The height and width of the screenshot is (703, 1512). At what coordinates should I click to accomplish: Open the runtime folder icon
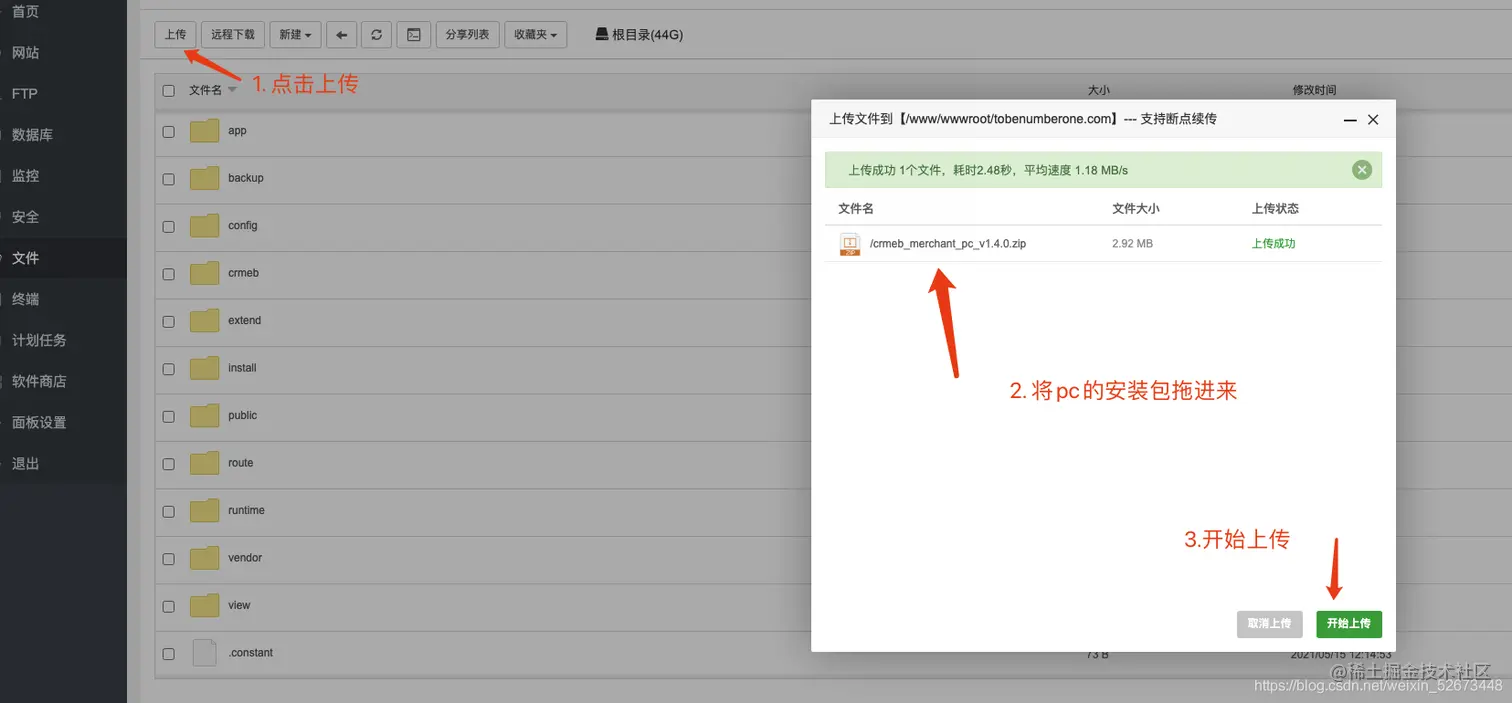204,511
